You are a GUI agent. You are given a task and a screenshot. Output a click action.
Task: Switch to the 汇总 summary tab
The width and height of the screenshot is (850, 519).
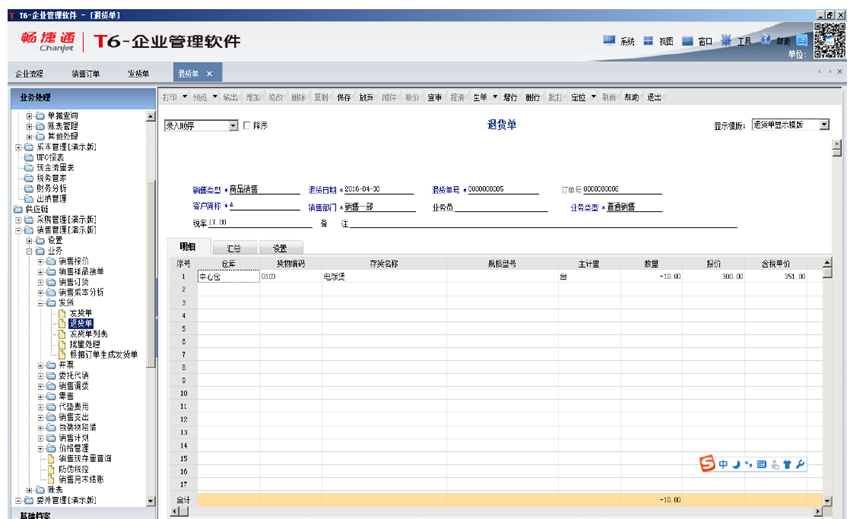point(234,248)
